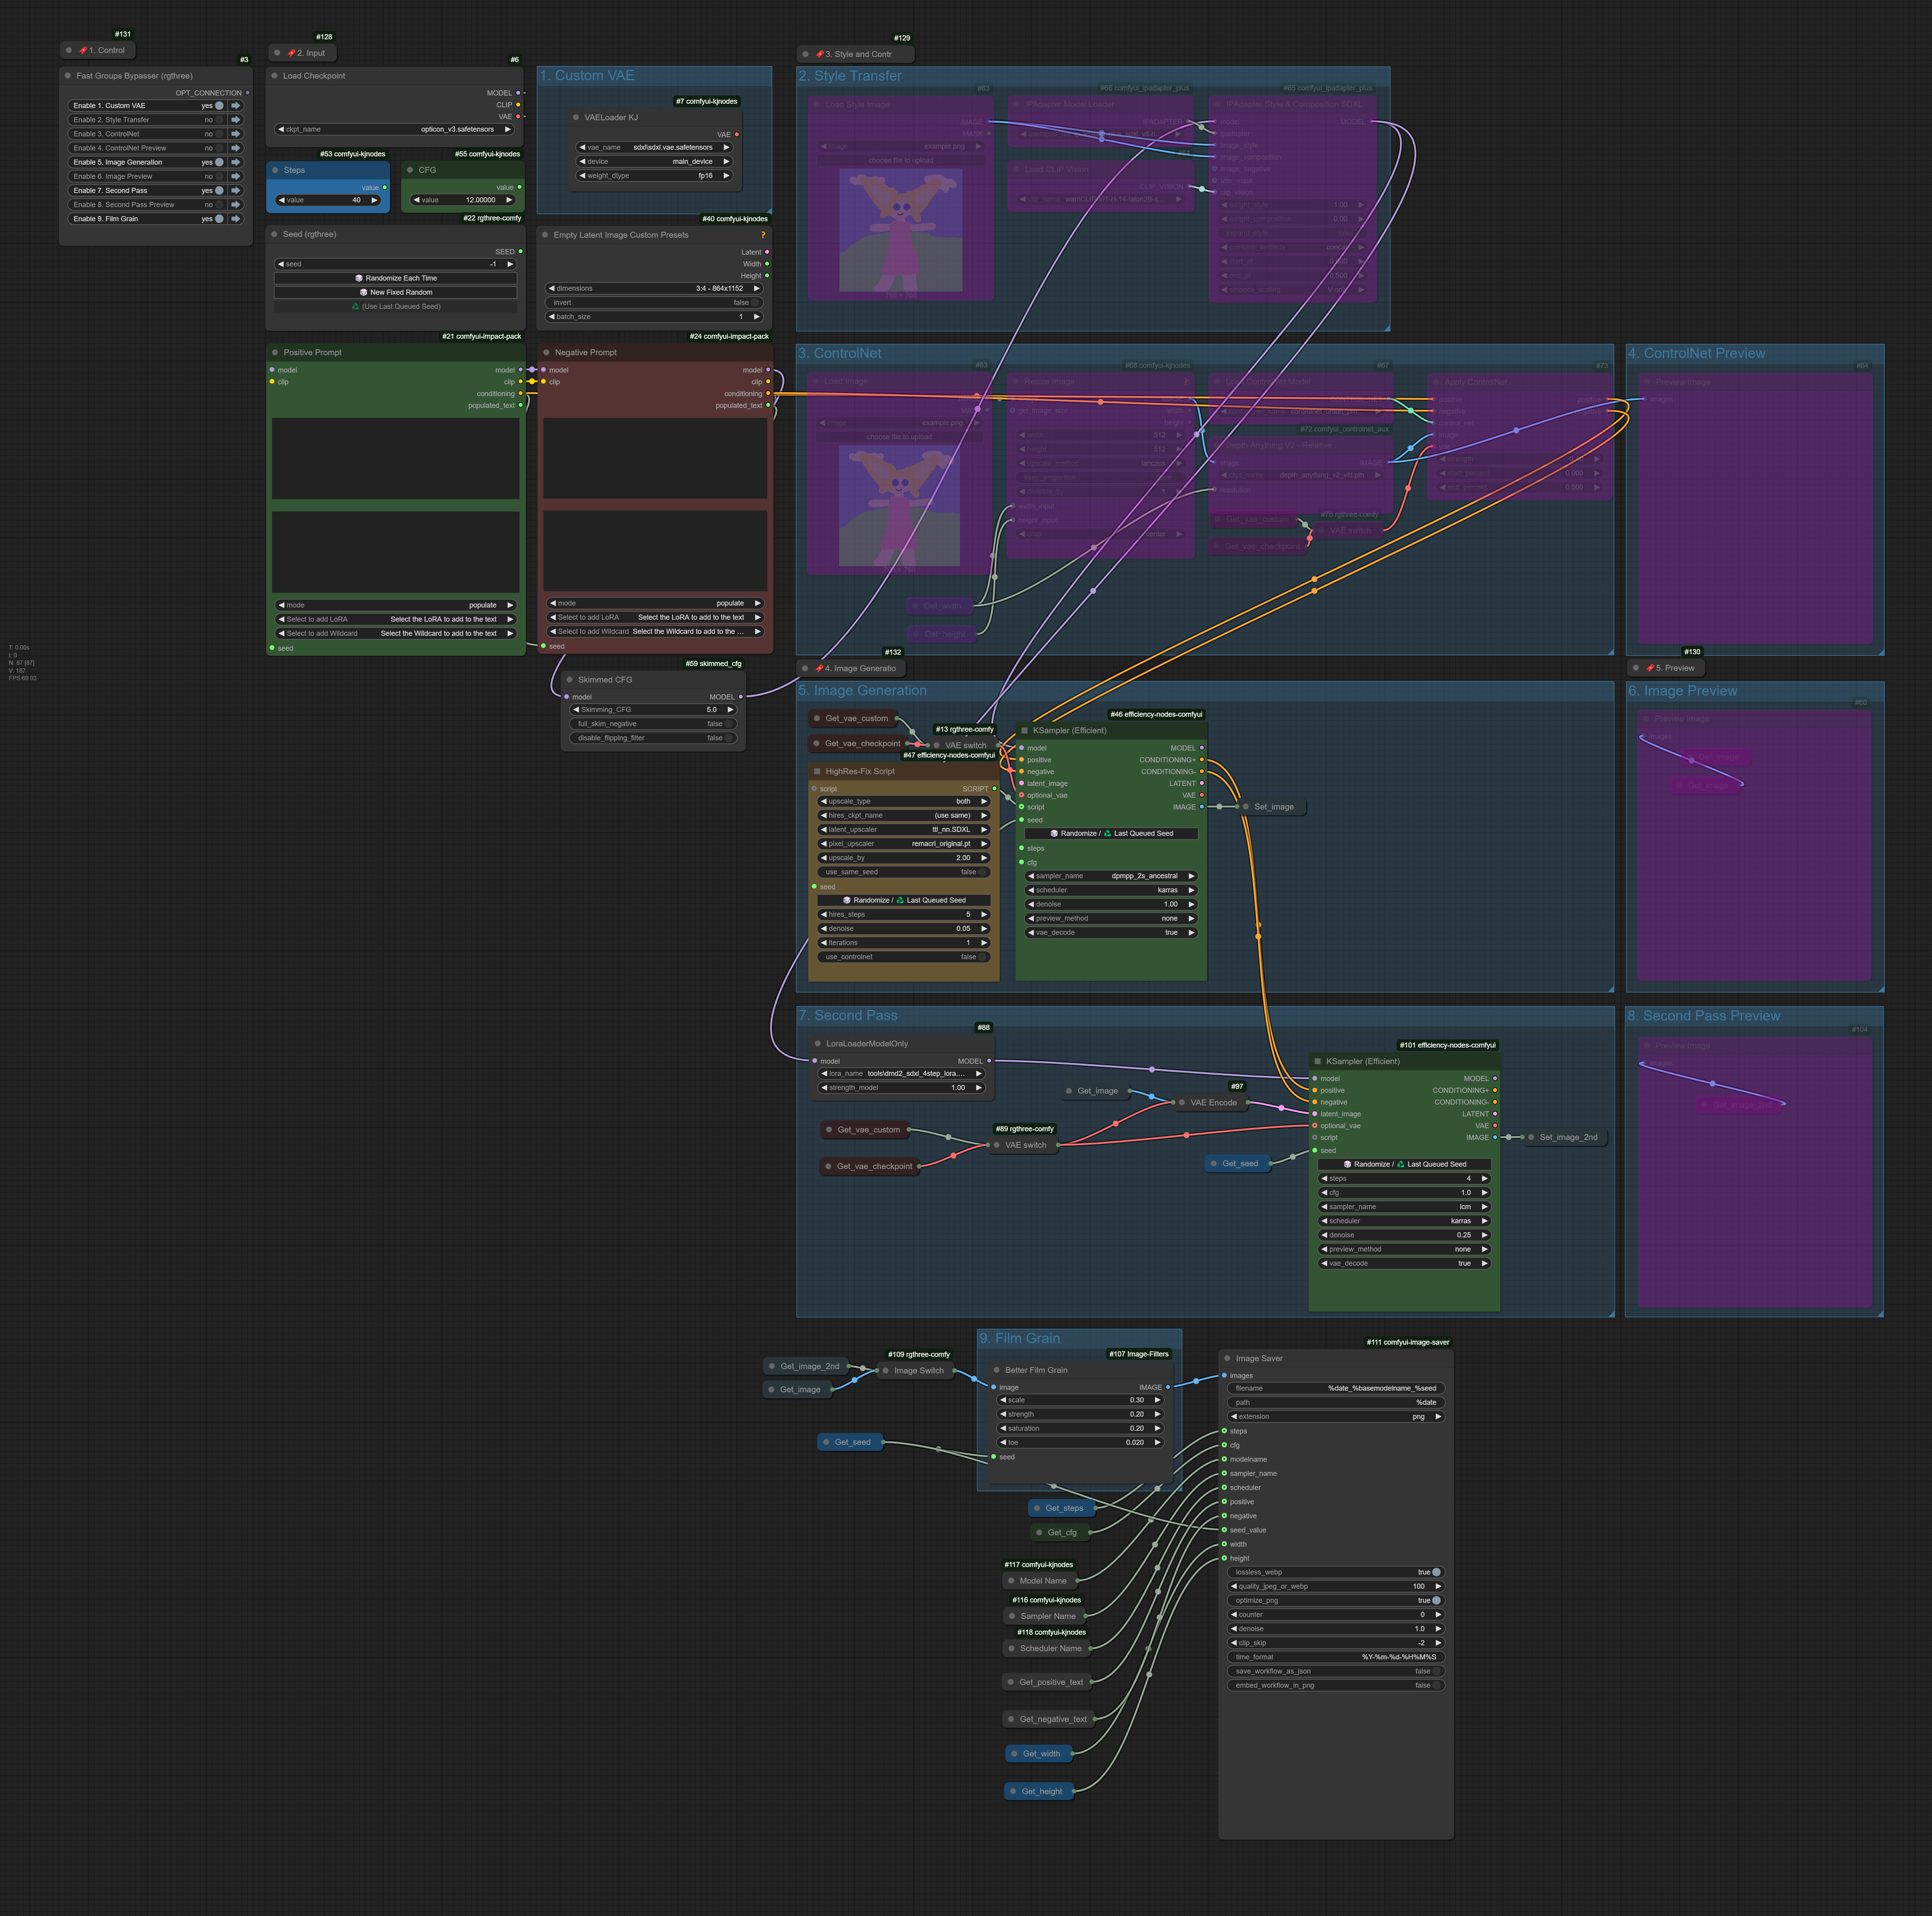Toggle Enable 2. Style Transfer group on

pos(219,120)
